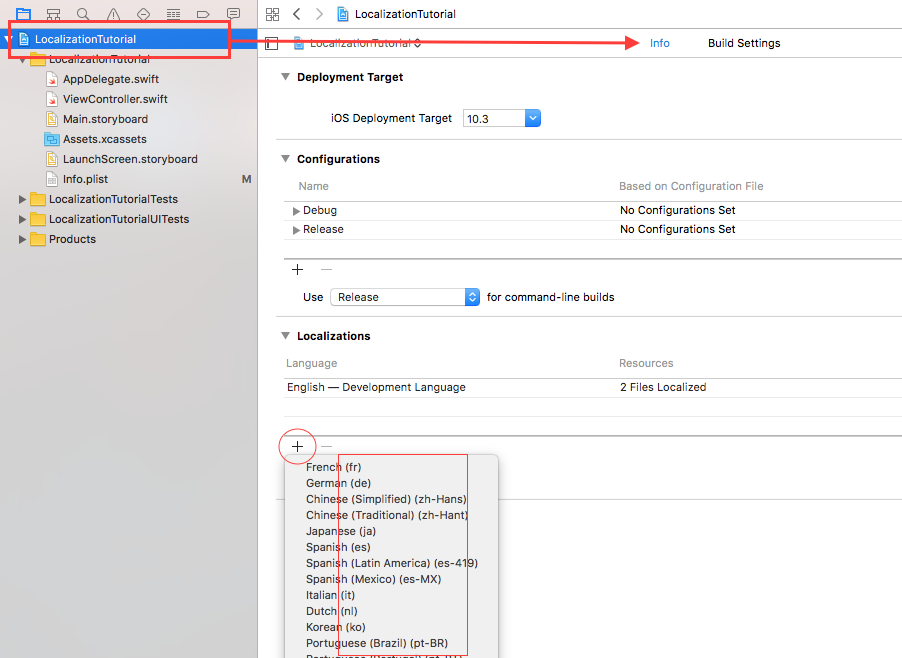Open LaunchScreen.storyboard in the navigator

[x=130, y=159]
